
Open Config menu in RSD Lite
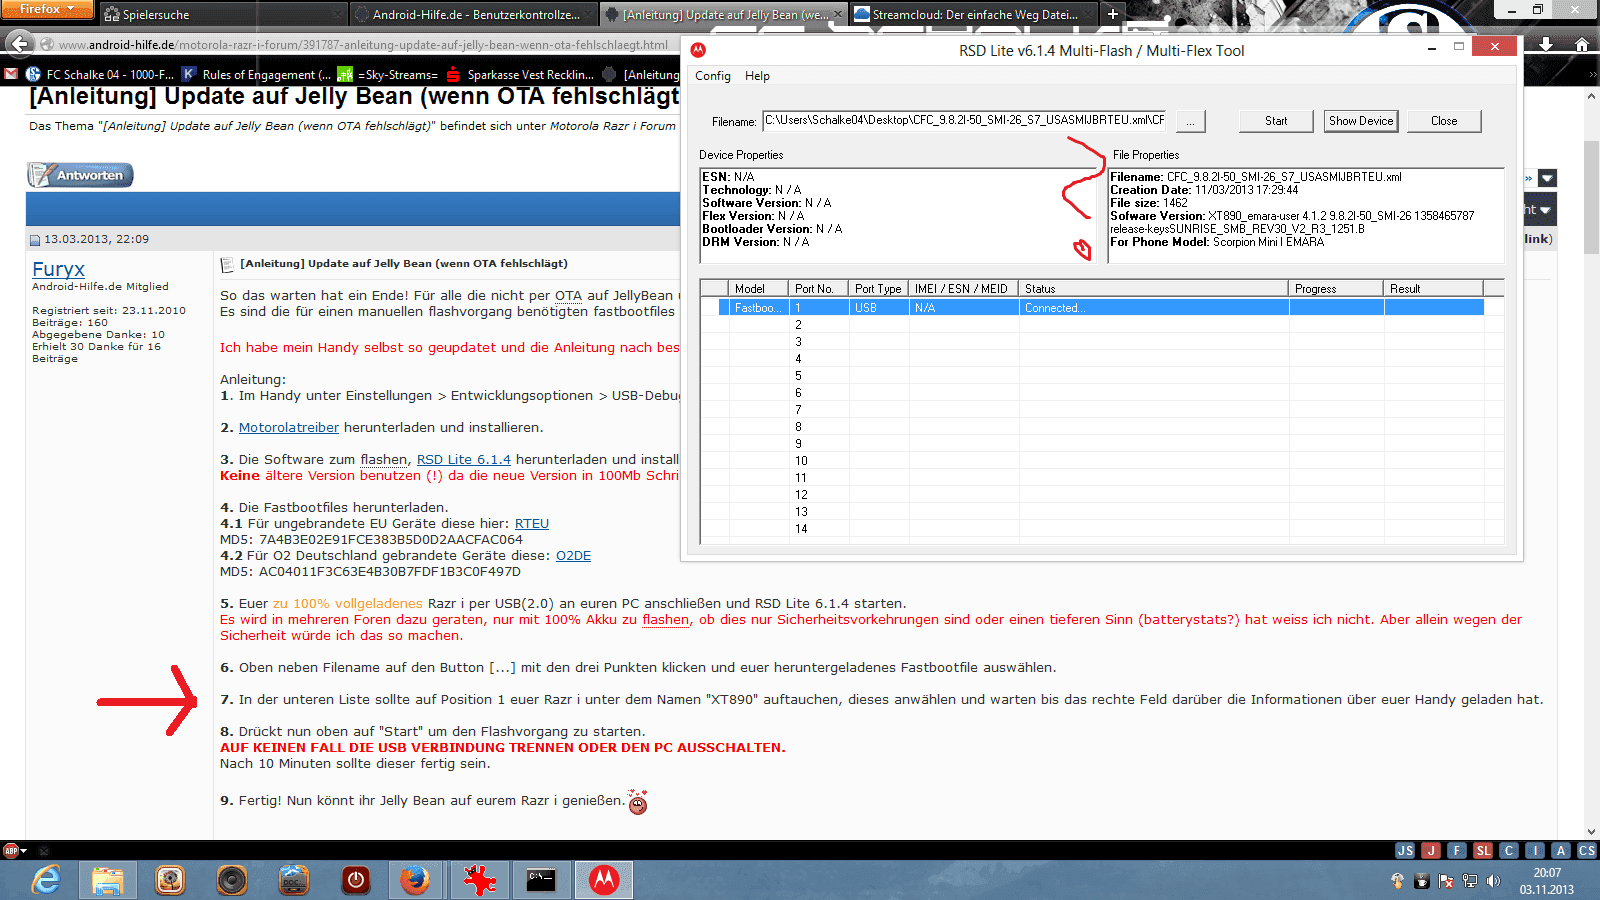(713, 76)
